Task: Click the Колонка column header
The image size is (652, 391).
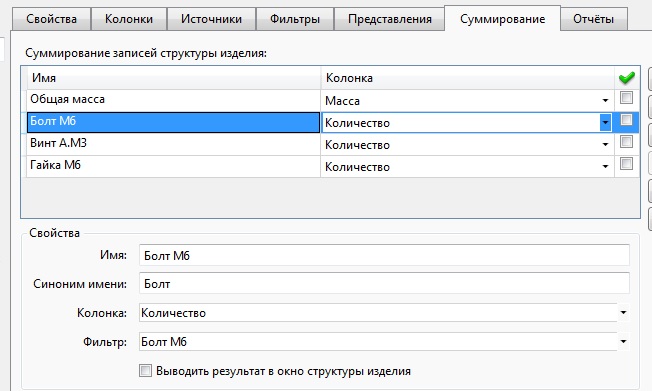Action: click(468, 78)
